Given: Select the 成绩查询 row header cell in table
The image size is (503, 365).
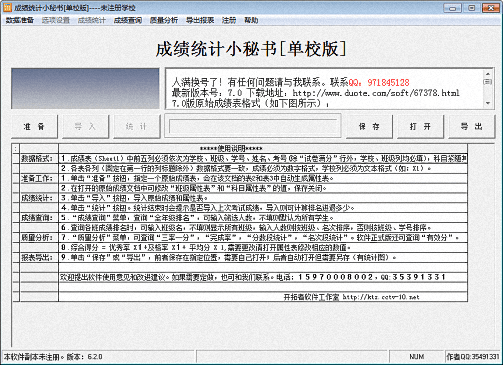Looking at the screenshot, I should (39, 218).
